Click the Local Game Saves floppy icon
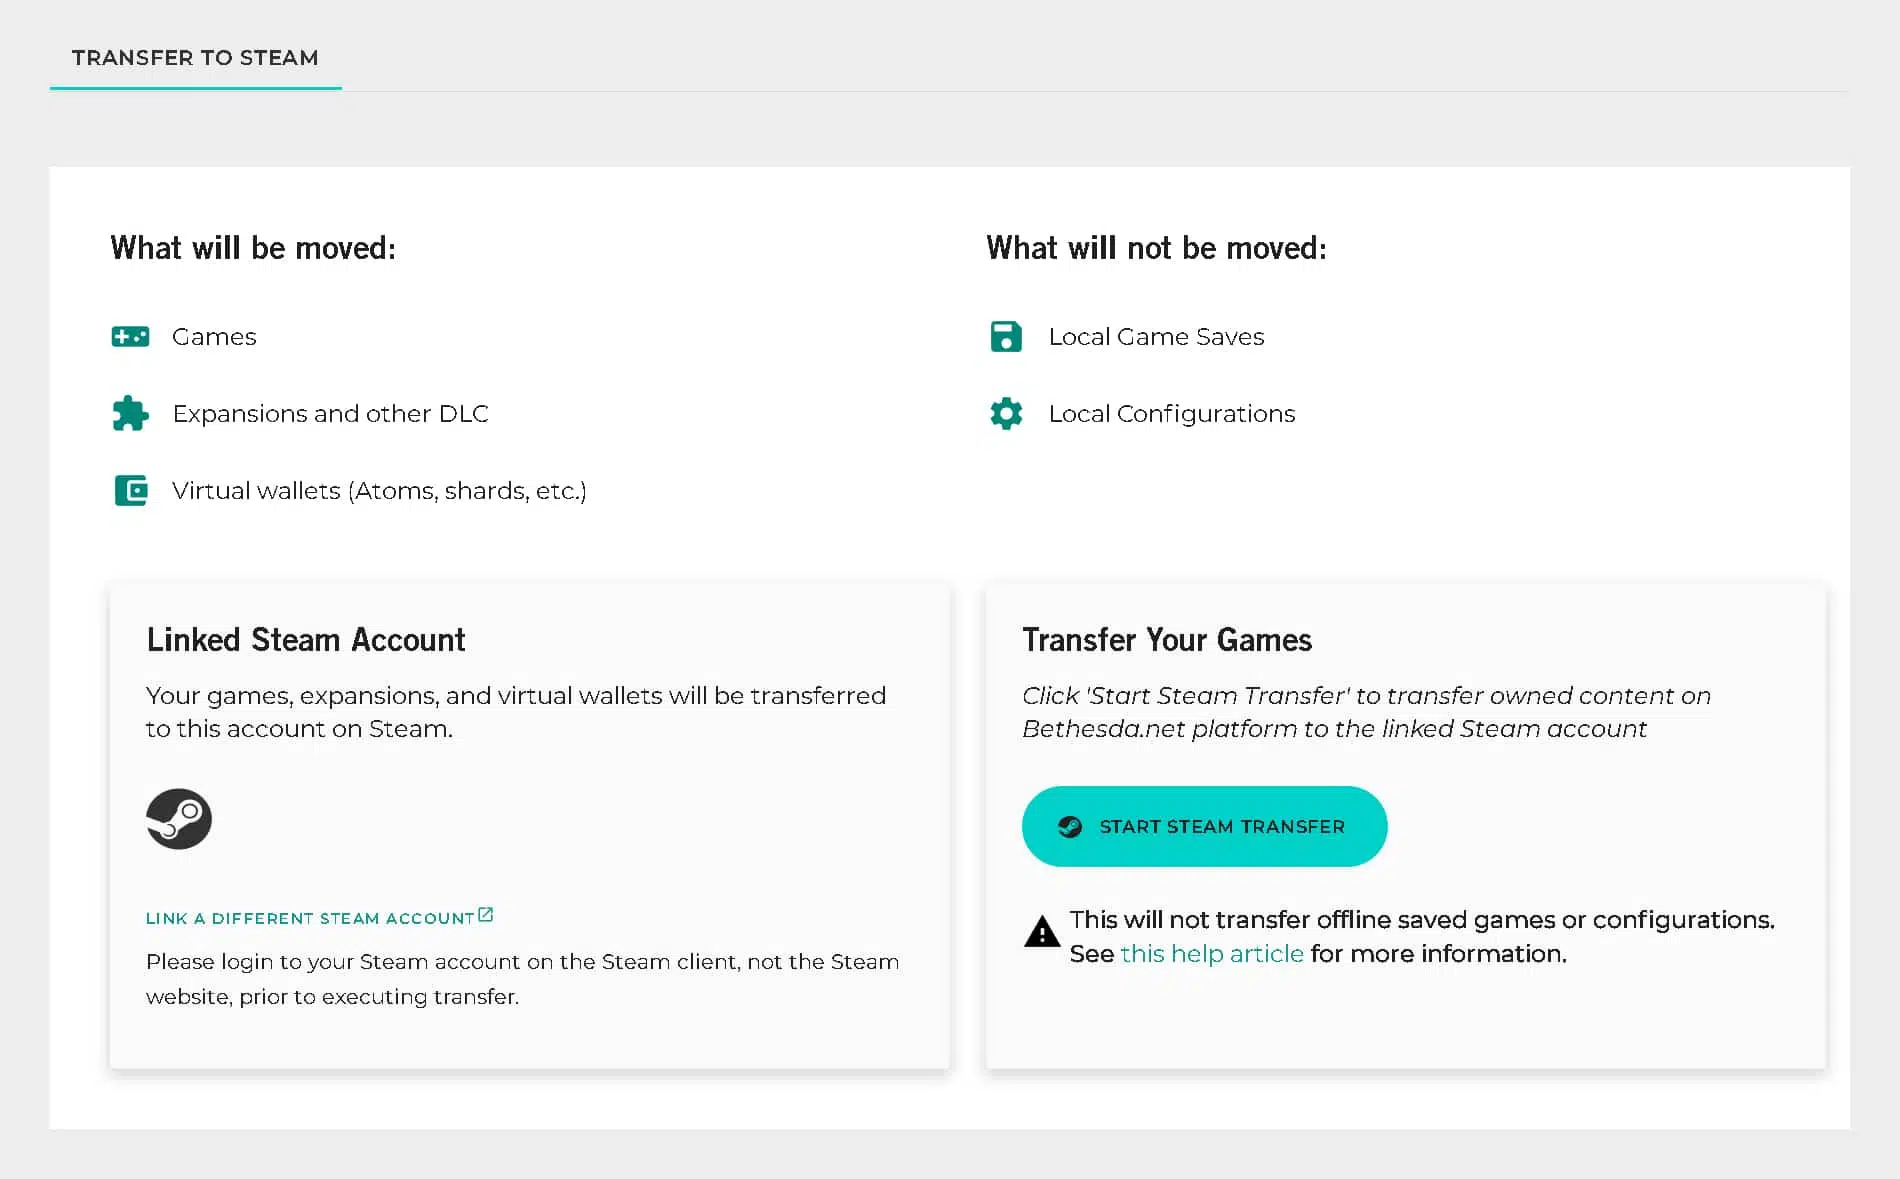The height and width of the screenshot is (1179, 1900). (x=1006, y=337)
